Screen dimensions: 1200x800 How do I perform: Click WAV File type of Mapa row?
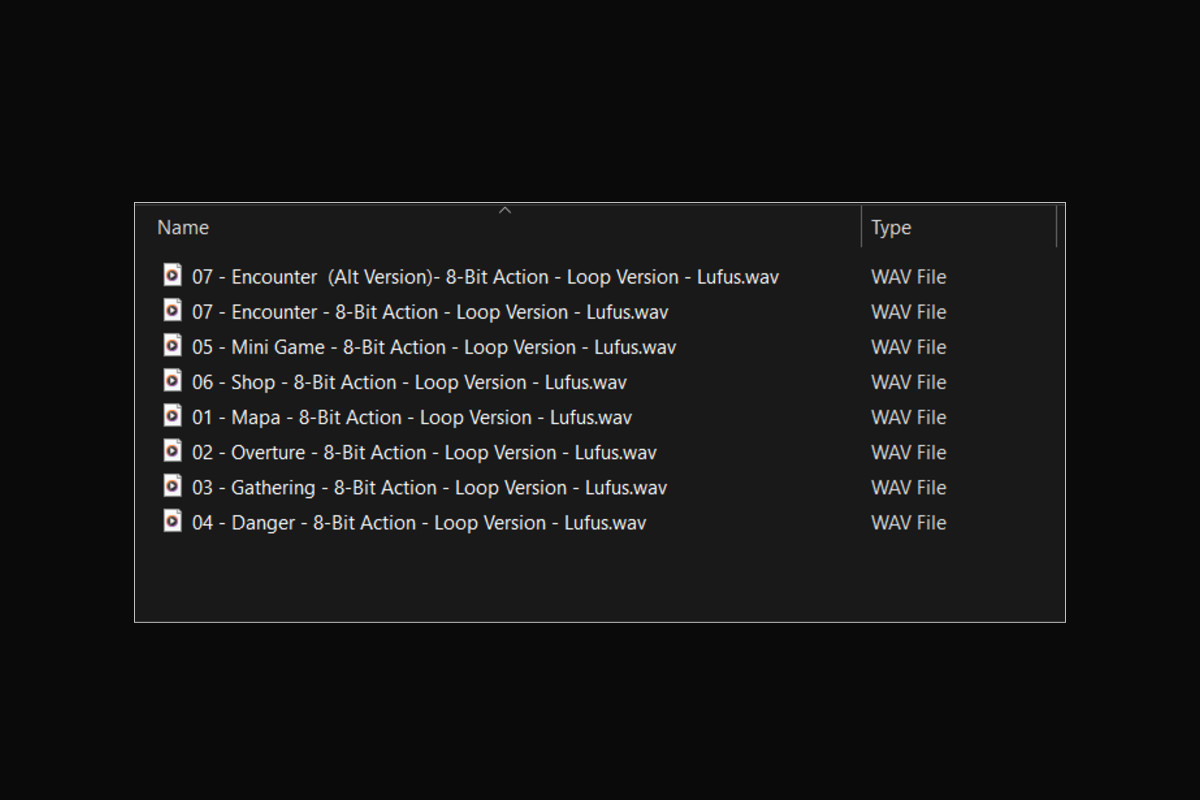coord(908,417)
